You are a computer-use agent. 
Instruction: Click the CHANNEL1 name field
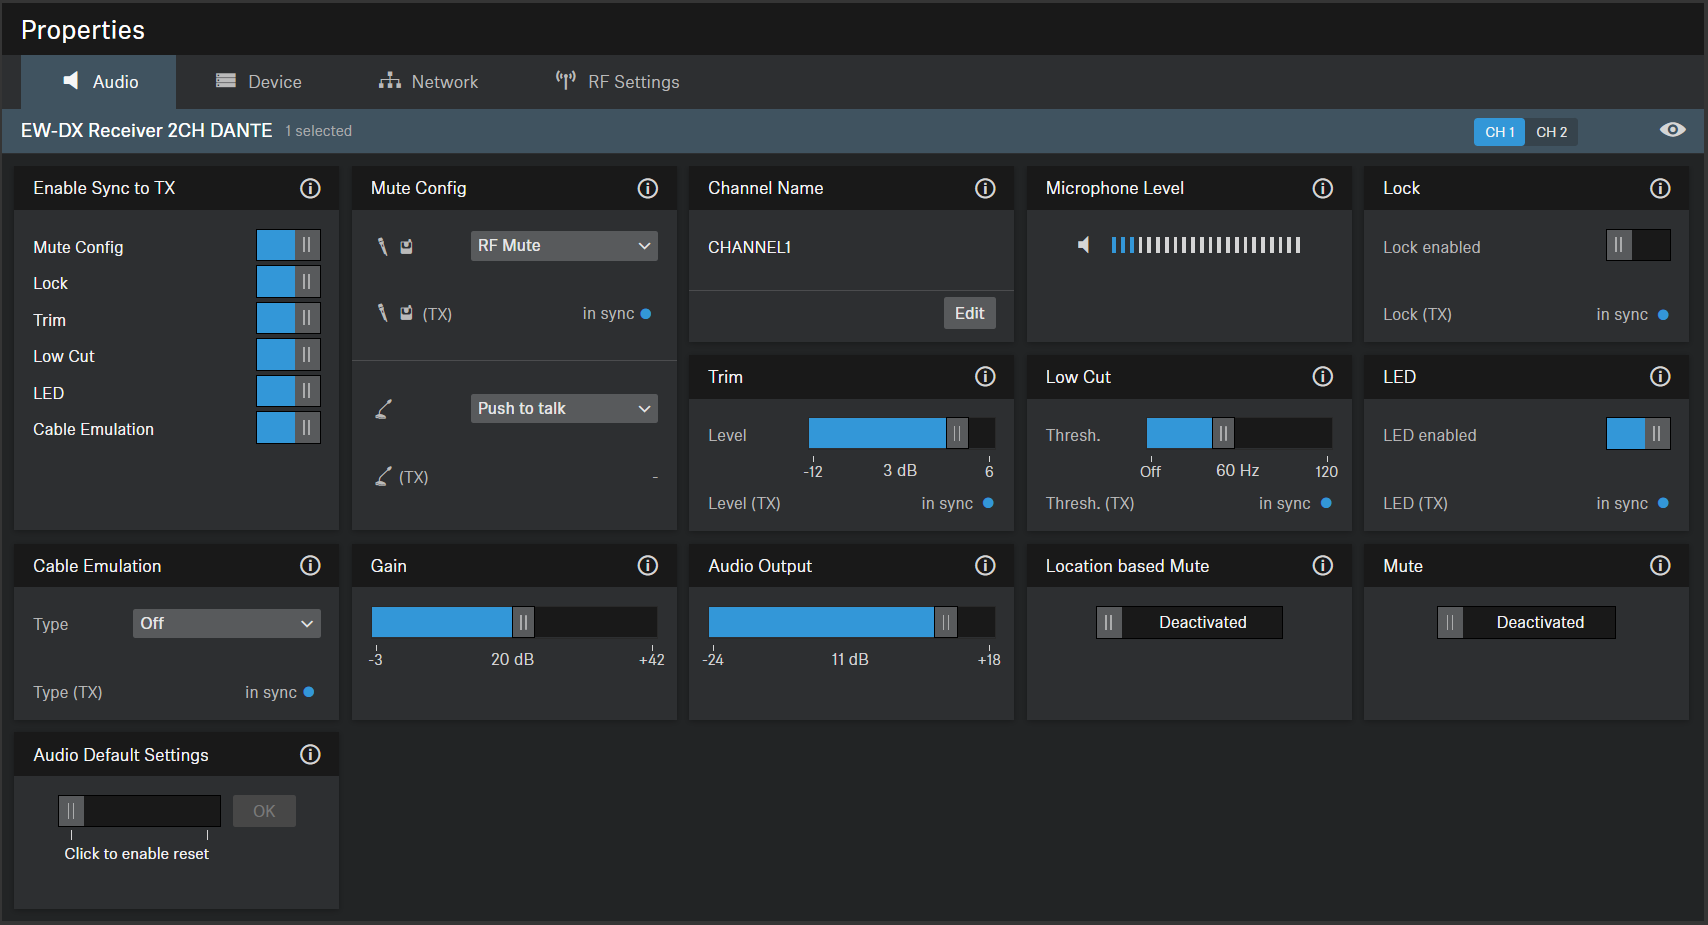point(750,247)
